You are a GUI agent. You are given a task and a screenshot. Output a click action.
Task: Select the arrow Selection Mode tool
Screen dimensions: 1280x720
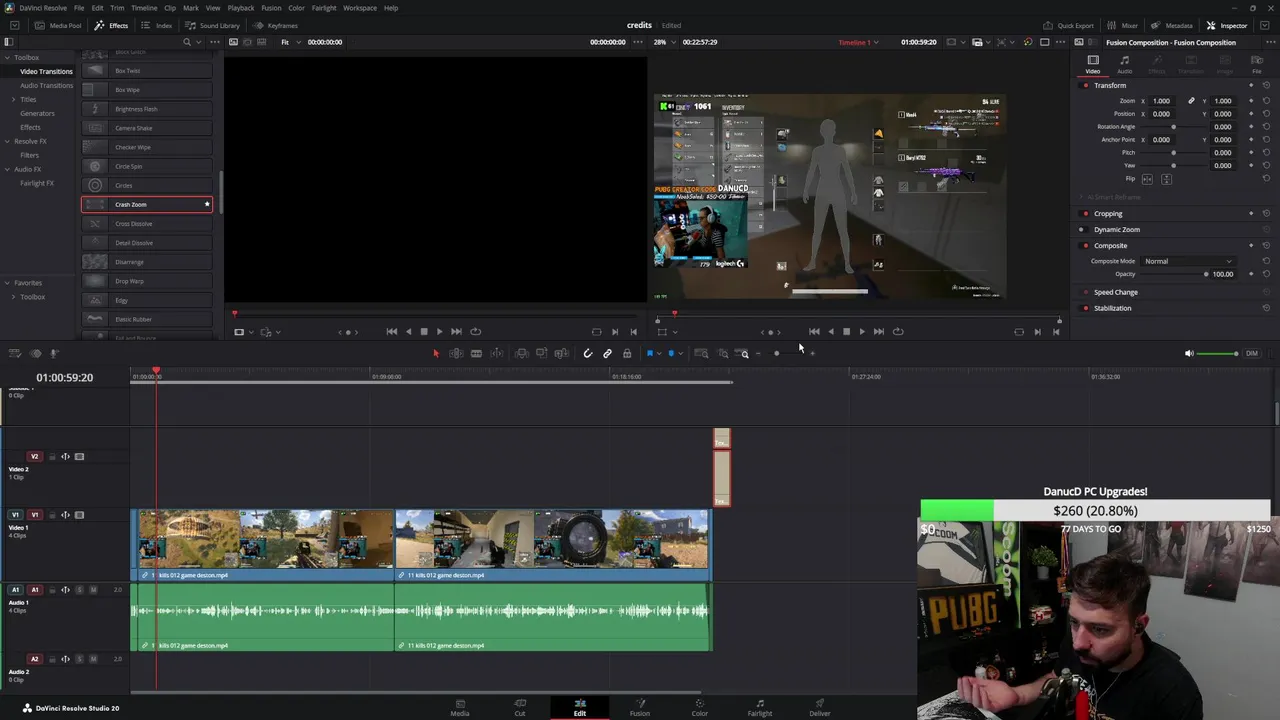pyautogui.click(x=435, y=353)
